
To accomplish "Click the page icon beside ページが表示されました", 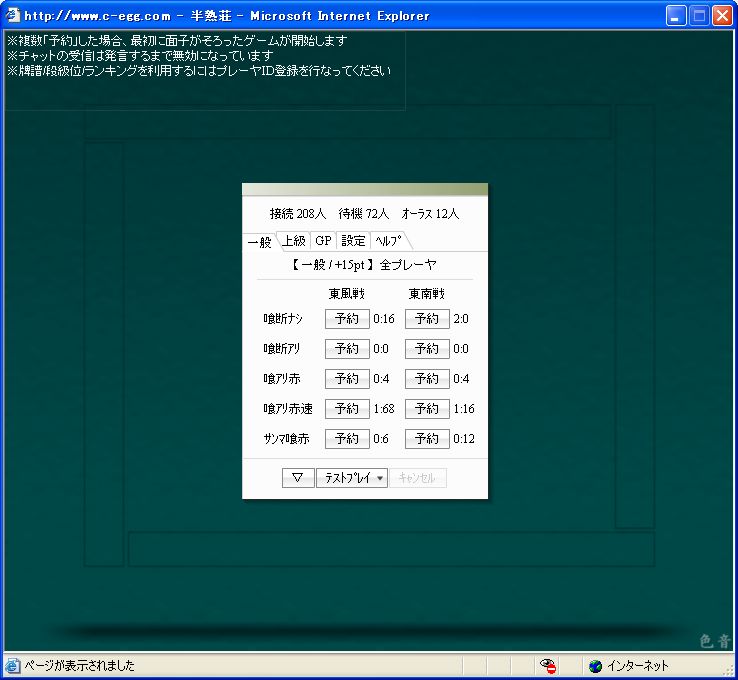I will [x=13, y=665].
